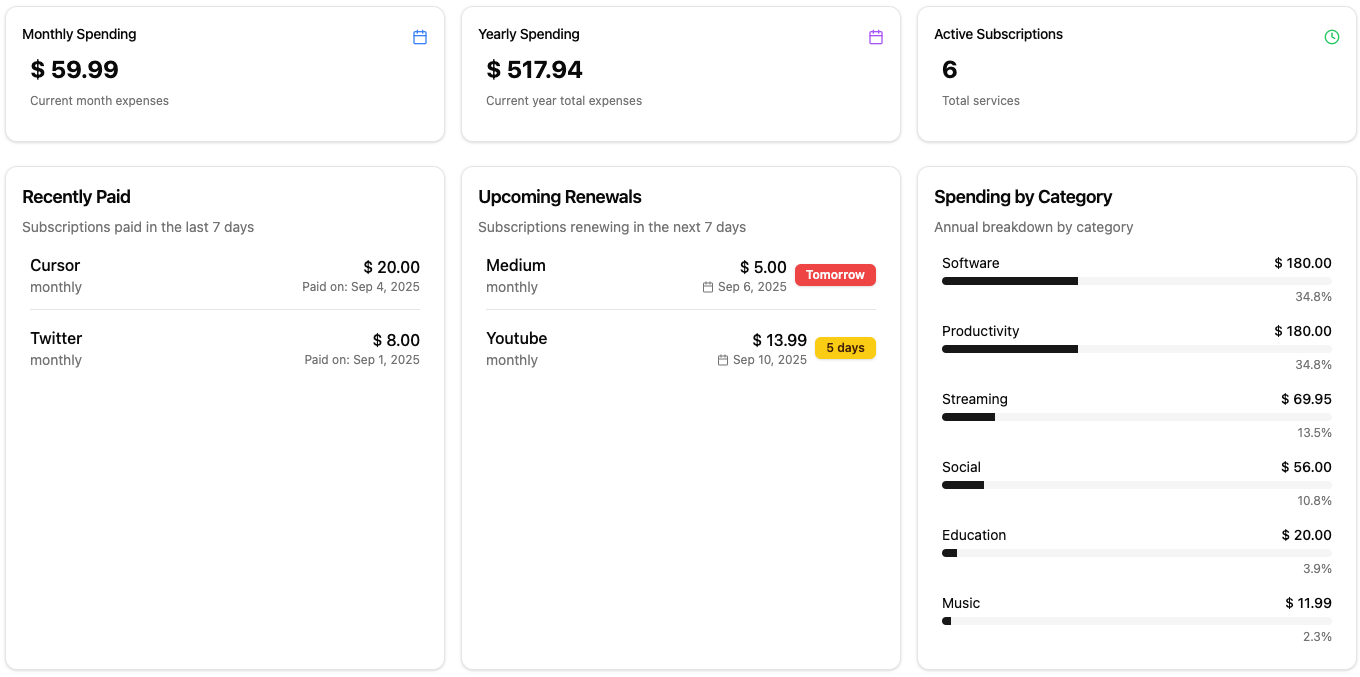Select the Medium subscription name
Screen dimensions: 1360x677
pyautogui.click(x=516, y=265)
